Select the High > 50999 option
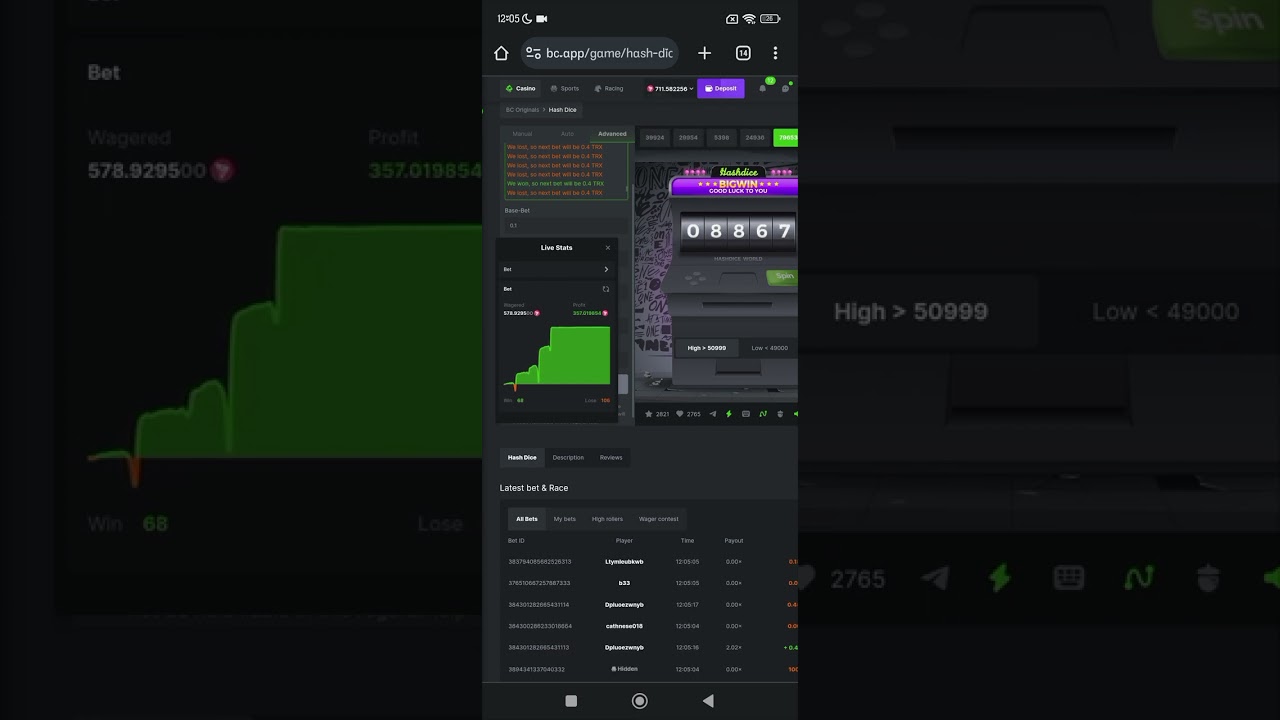Viewport: 1280px width, 720px height. click(x=707, y=348)
